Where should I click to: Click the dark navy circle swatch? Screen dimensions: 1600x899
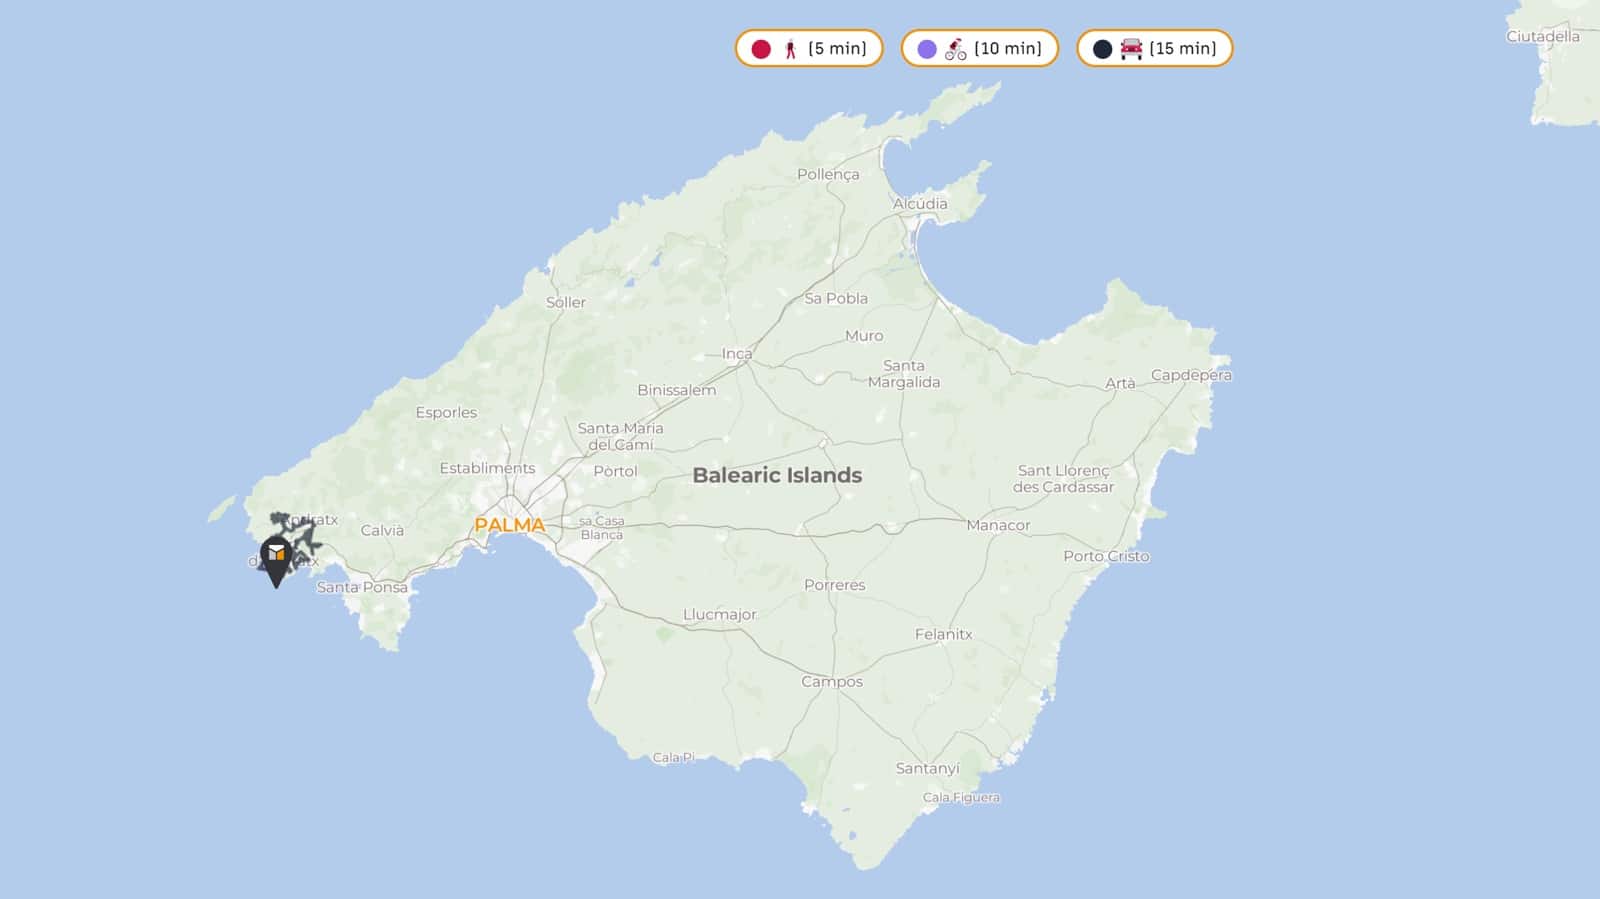coord(1102,49)
